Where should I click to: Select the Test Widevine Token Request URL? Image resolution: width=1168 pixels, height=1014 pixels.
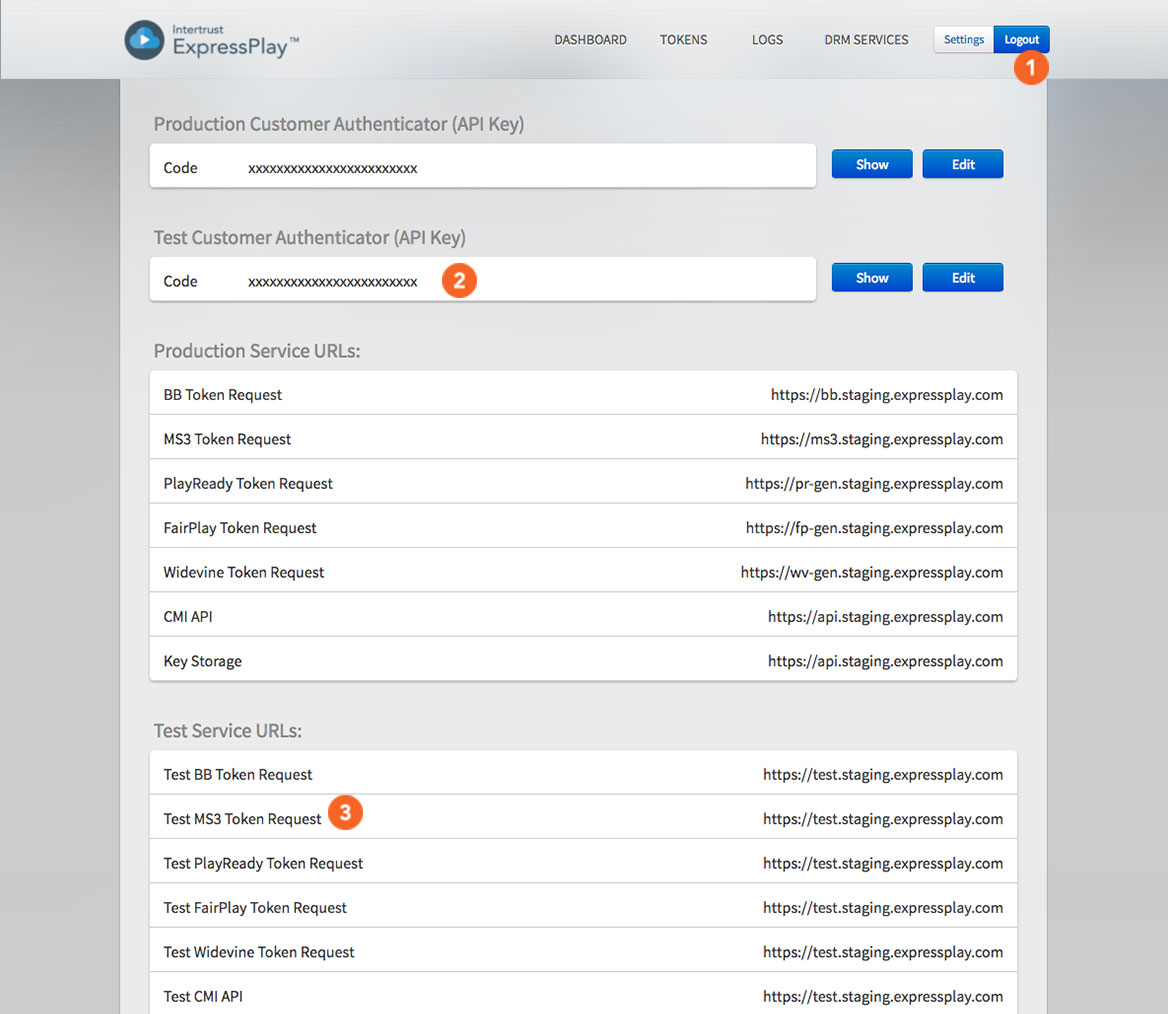883,952
